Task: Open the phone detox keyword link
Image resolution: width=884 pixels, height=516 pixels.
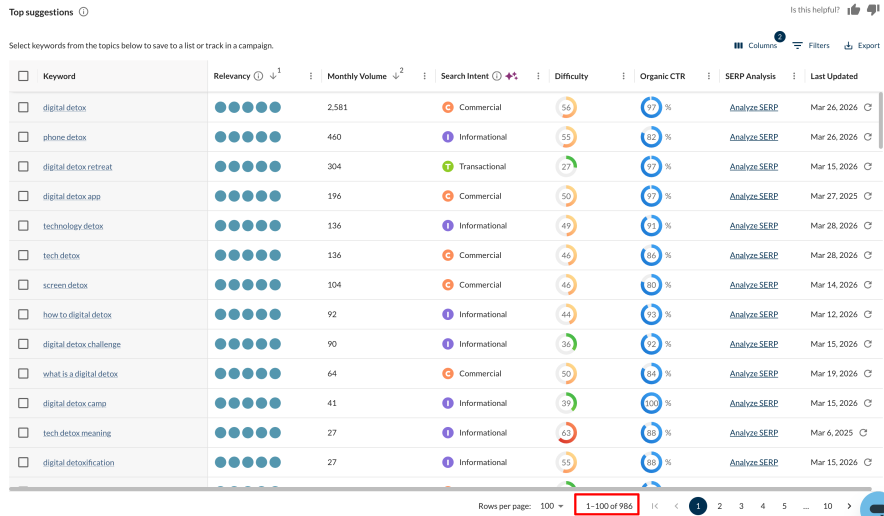Action: [64, 137]
